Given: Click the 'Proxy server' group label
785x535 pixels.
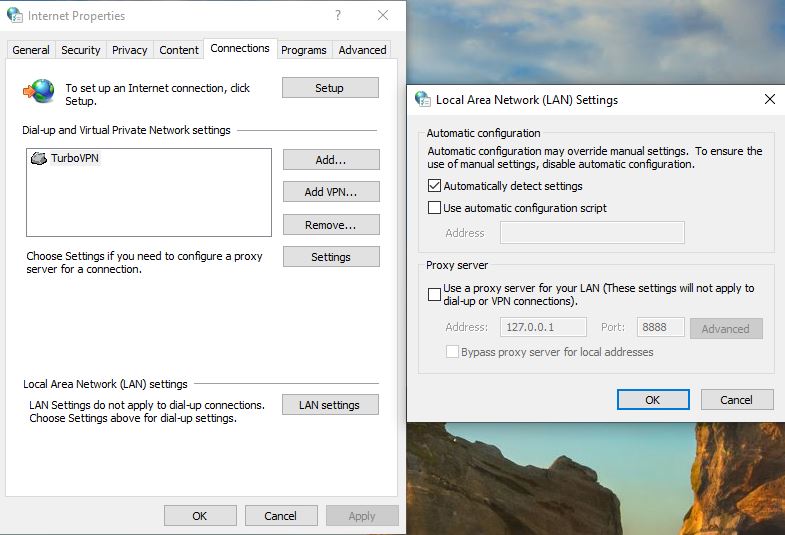Looking at the screenshot, I should [x=457, y=265].
